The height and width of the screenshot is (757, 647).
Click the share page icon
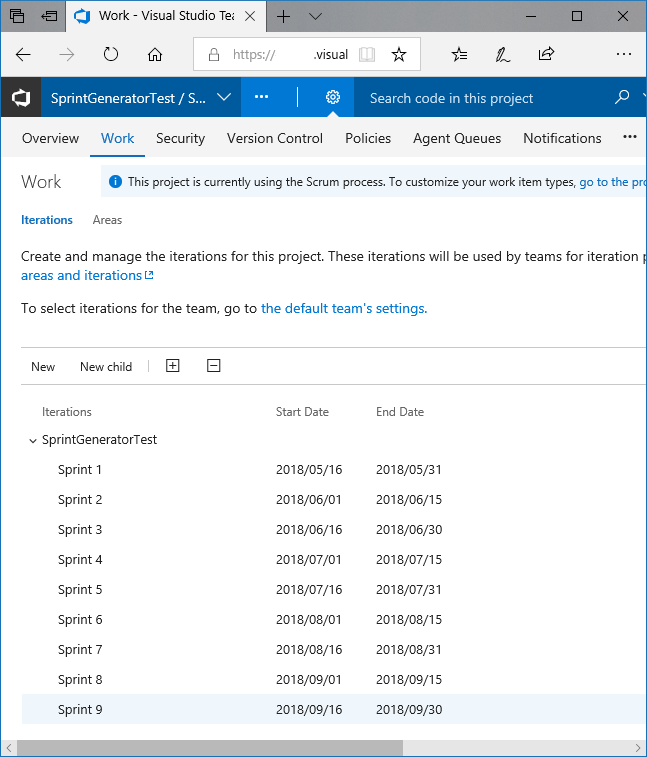pyautogui.click(x=546, y=54)
